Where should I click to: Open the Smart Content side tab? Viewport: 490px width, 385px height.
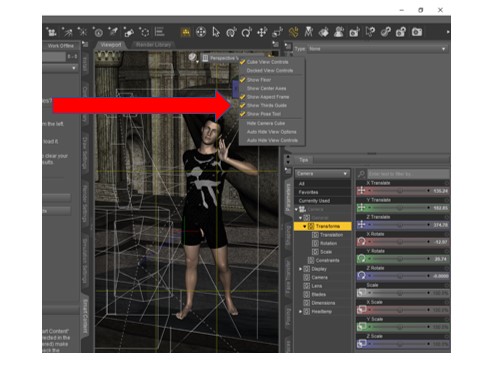coord(85,316)
